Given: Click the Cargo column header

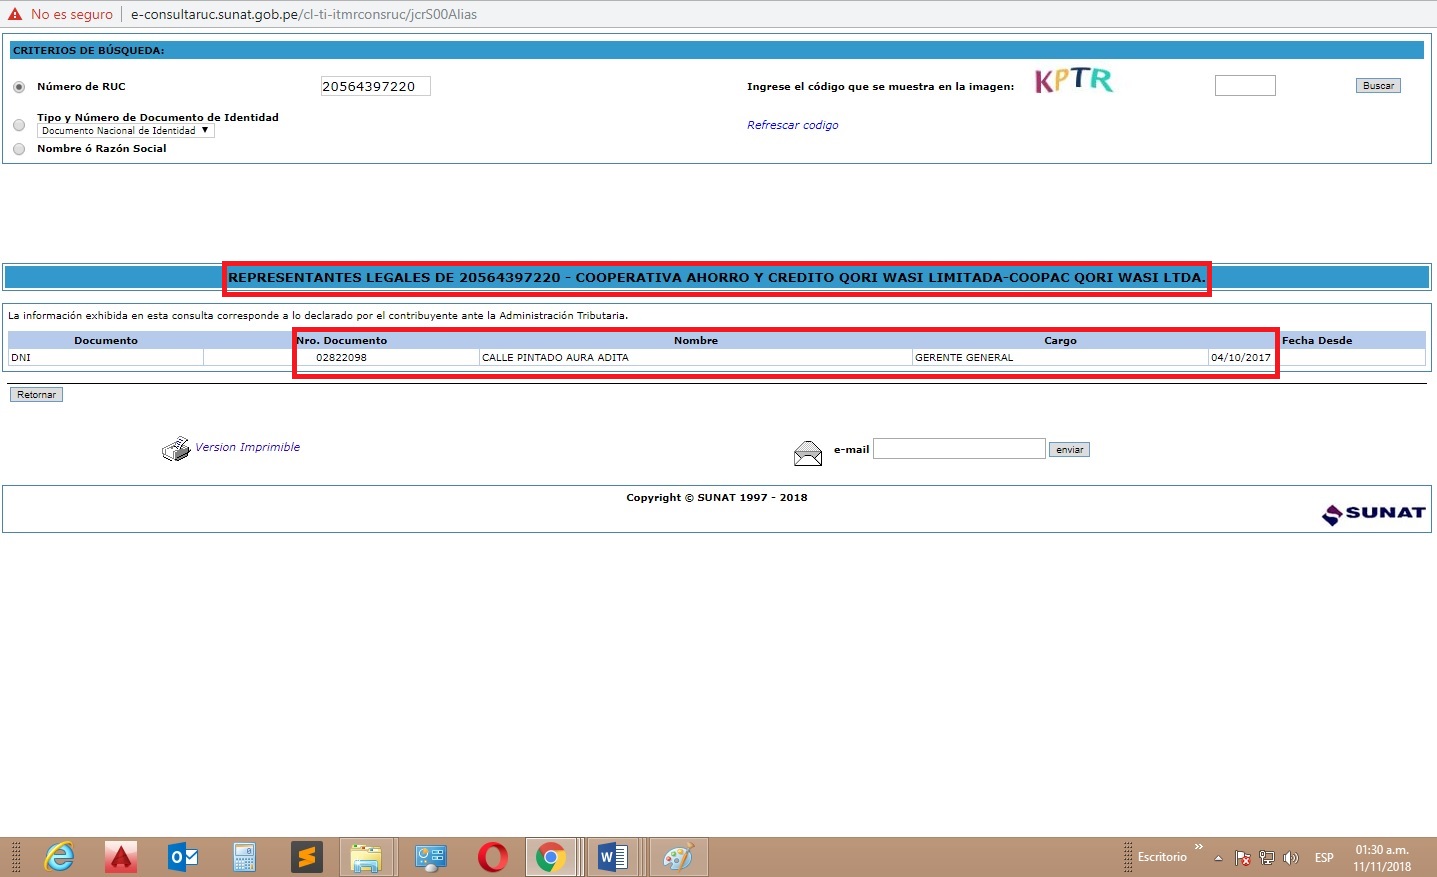Looking at the screenshot, I should 1060,341.
